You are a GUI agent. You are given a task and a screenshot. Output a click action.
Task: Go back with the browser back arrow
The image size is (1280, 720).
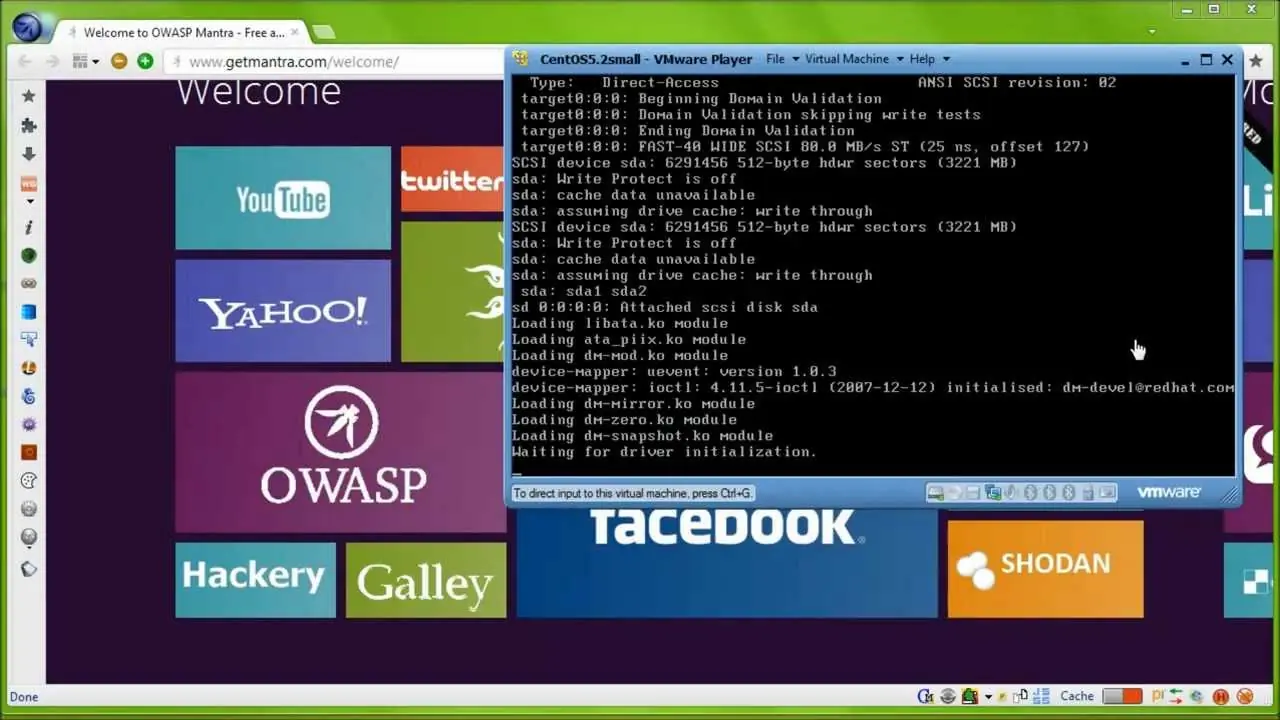coord(27,61)
